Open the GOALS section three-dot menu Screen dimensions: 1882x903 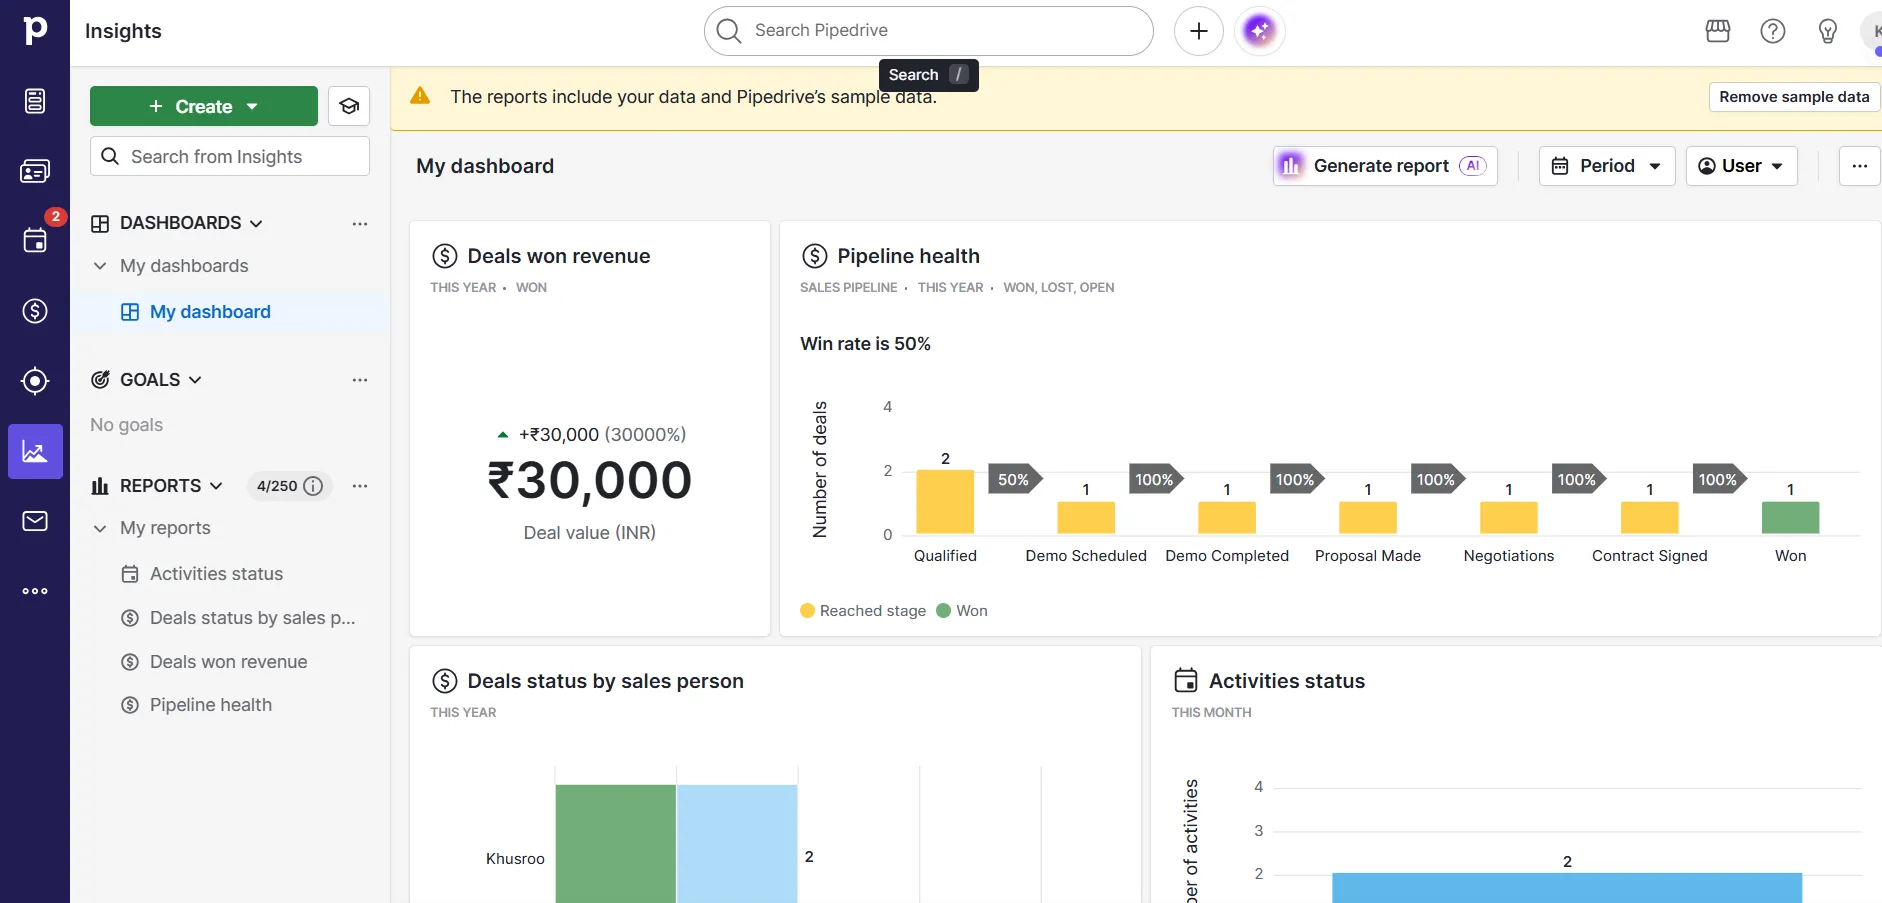tap(360, 380)
